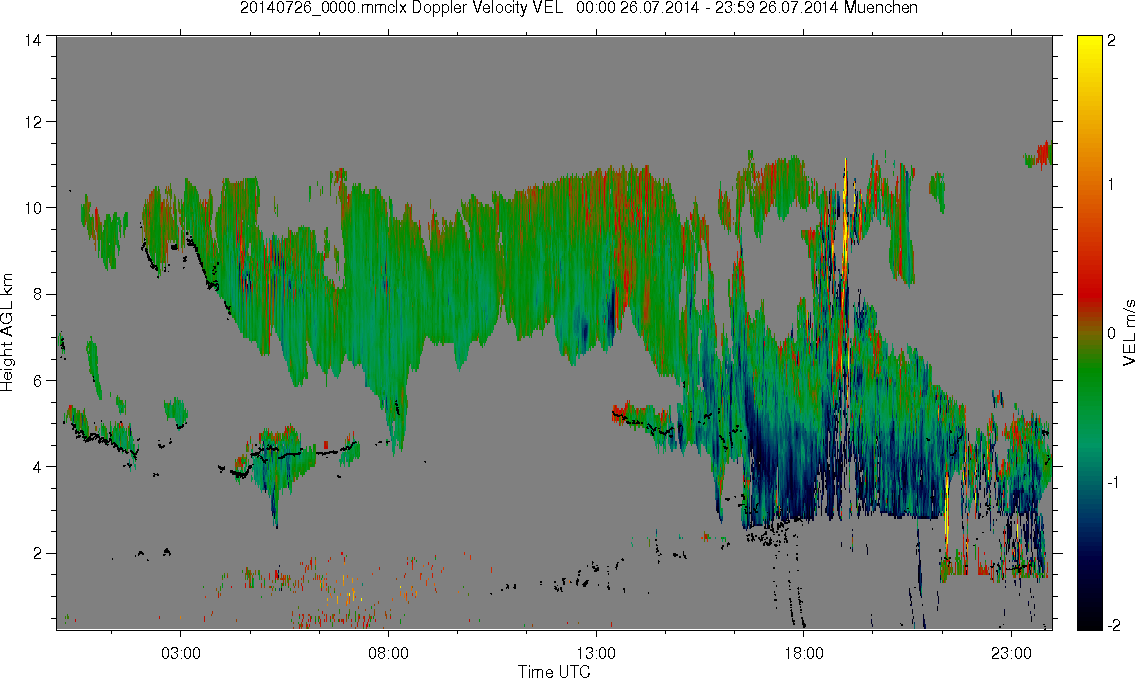Click the height tick label 4
The height and width of the screenshot is (678, 1135).
click(37, 467)
